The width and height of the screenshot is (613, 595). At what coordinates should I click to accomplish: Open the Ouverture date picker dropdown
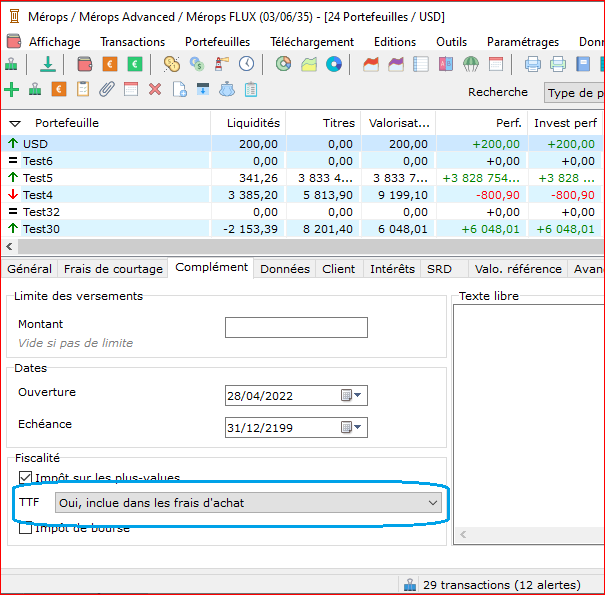(x=357, y=395)
